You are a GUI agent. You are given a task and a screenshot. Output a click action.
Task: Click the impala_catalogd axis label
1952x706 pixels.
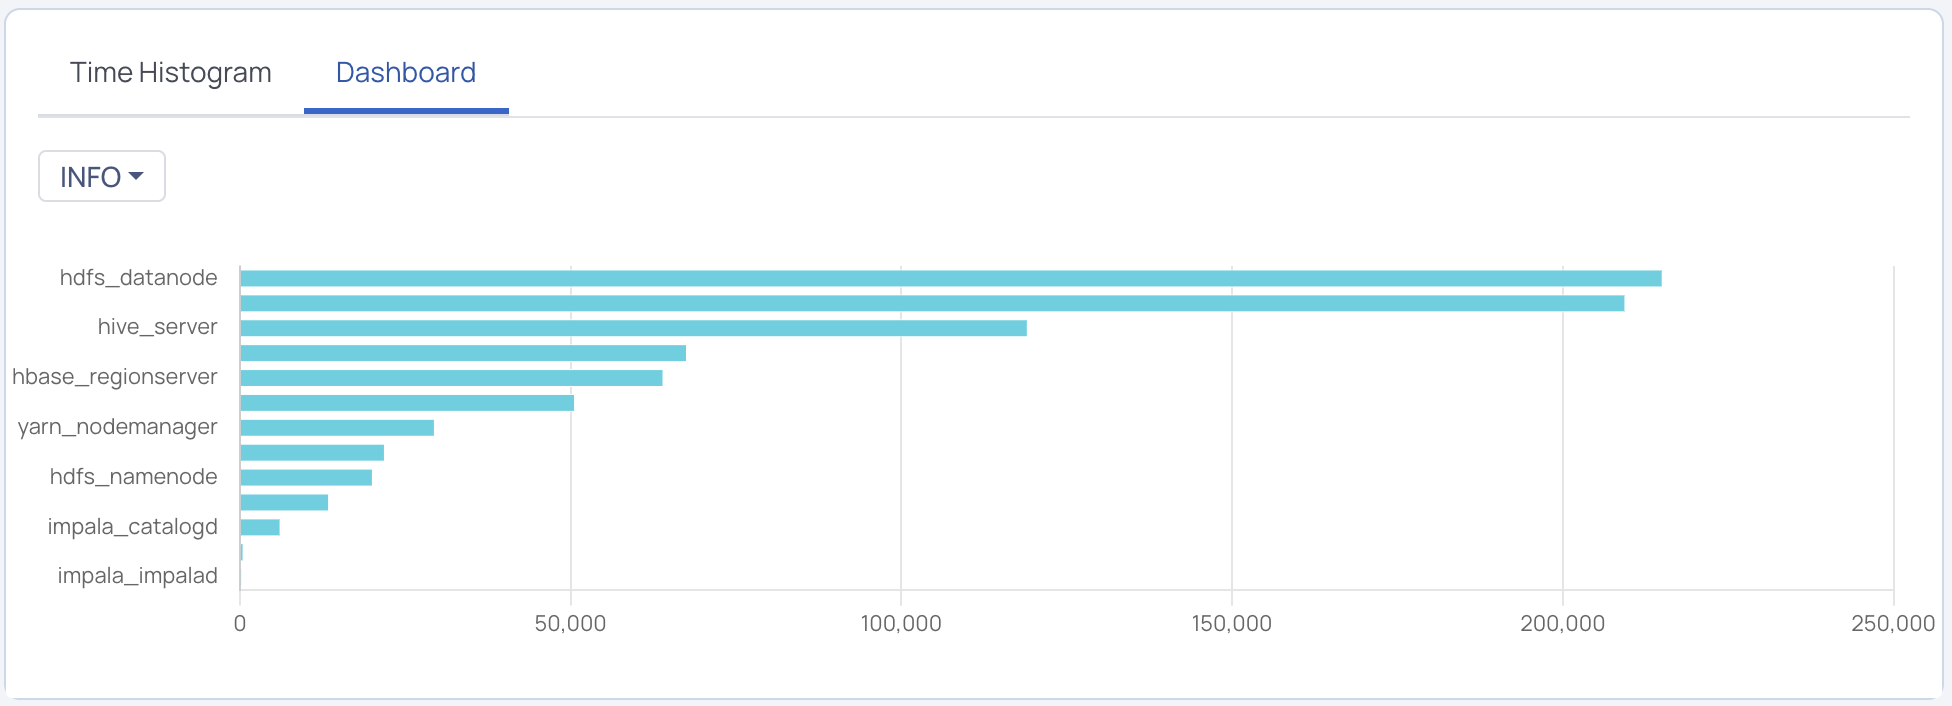point(132,527)
